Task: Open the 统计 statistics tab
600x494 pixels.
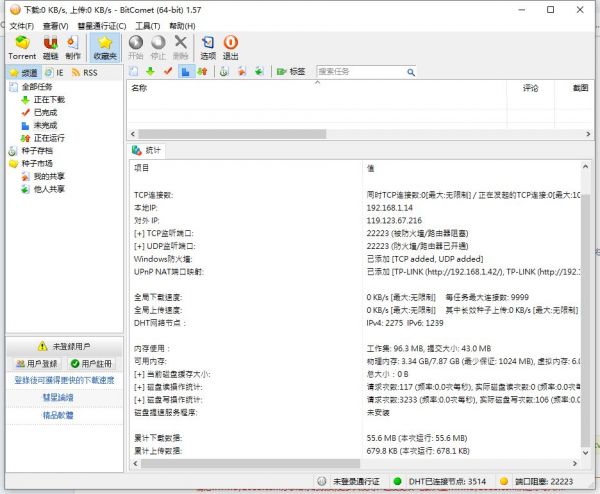Action: (x=147, y=150)
